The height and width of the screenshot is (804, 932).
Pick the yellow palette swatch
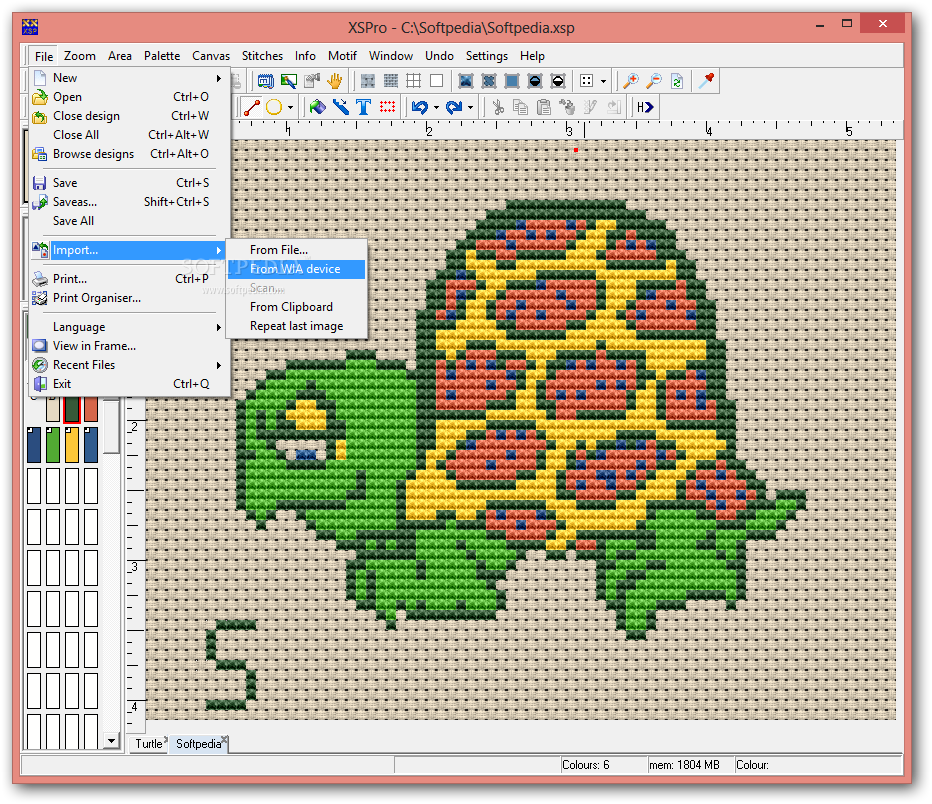[x=72, y=444]
